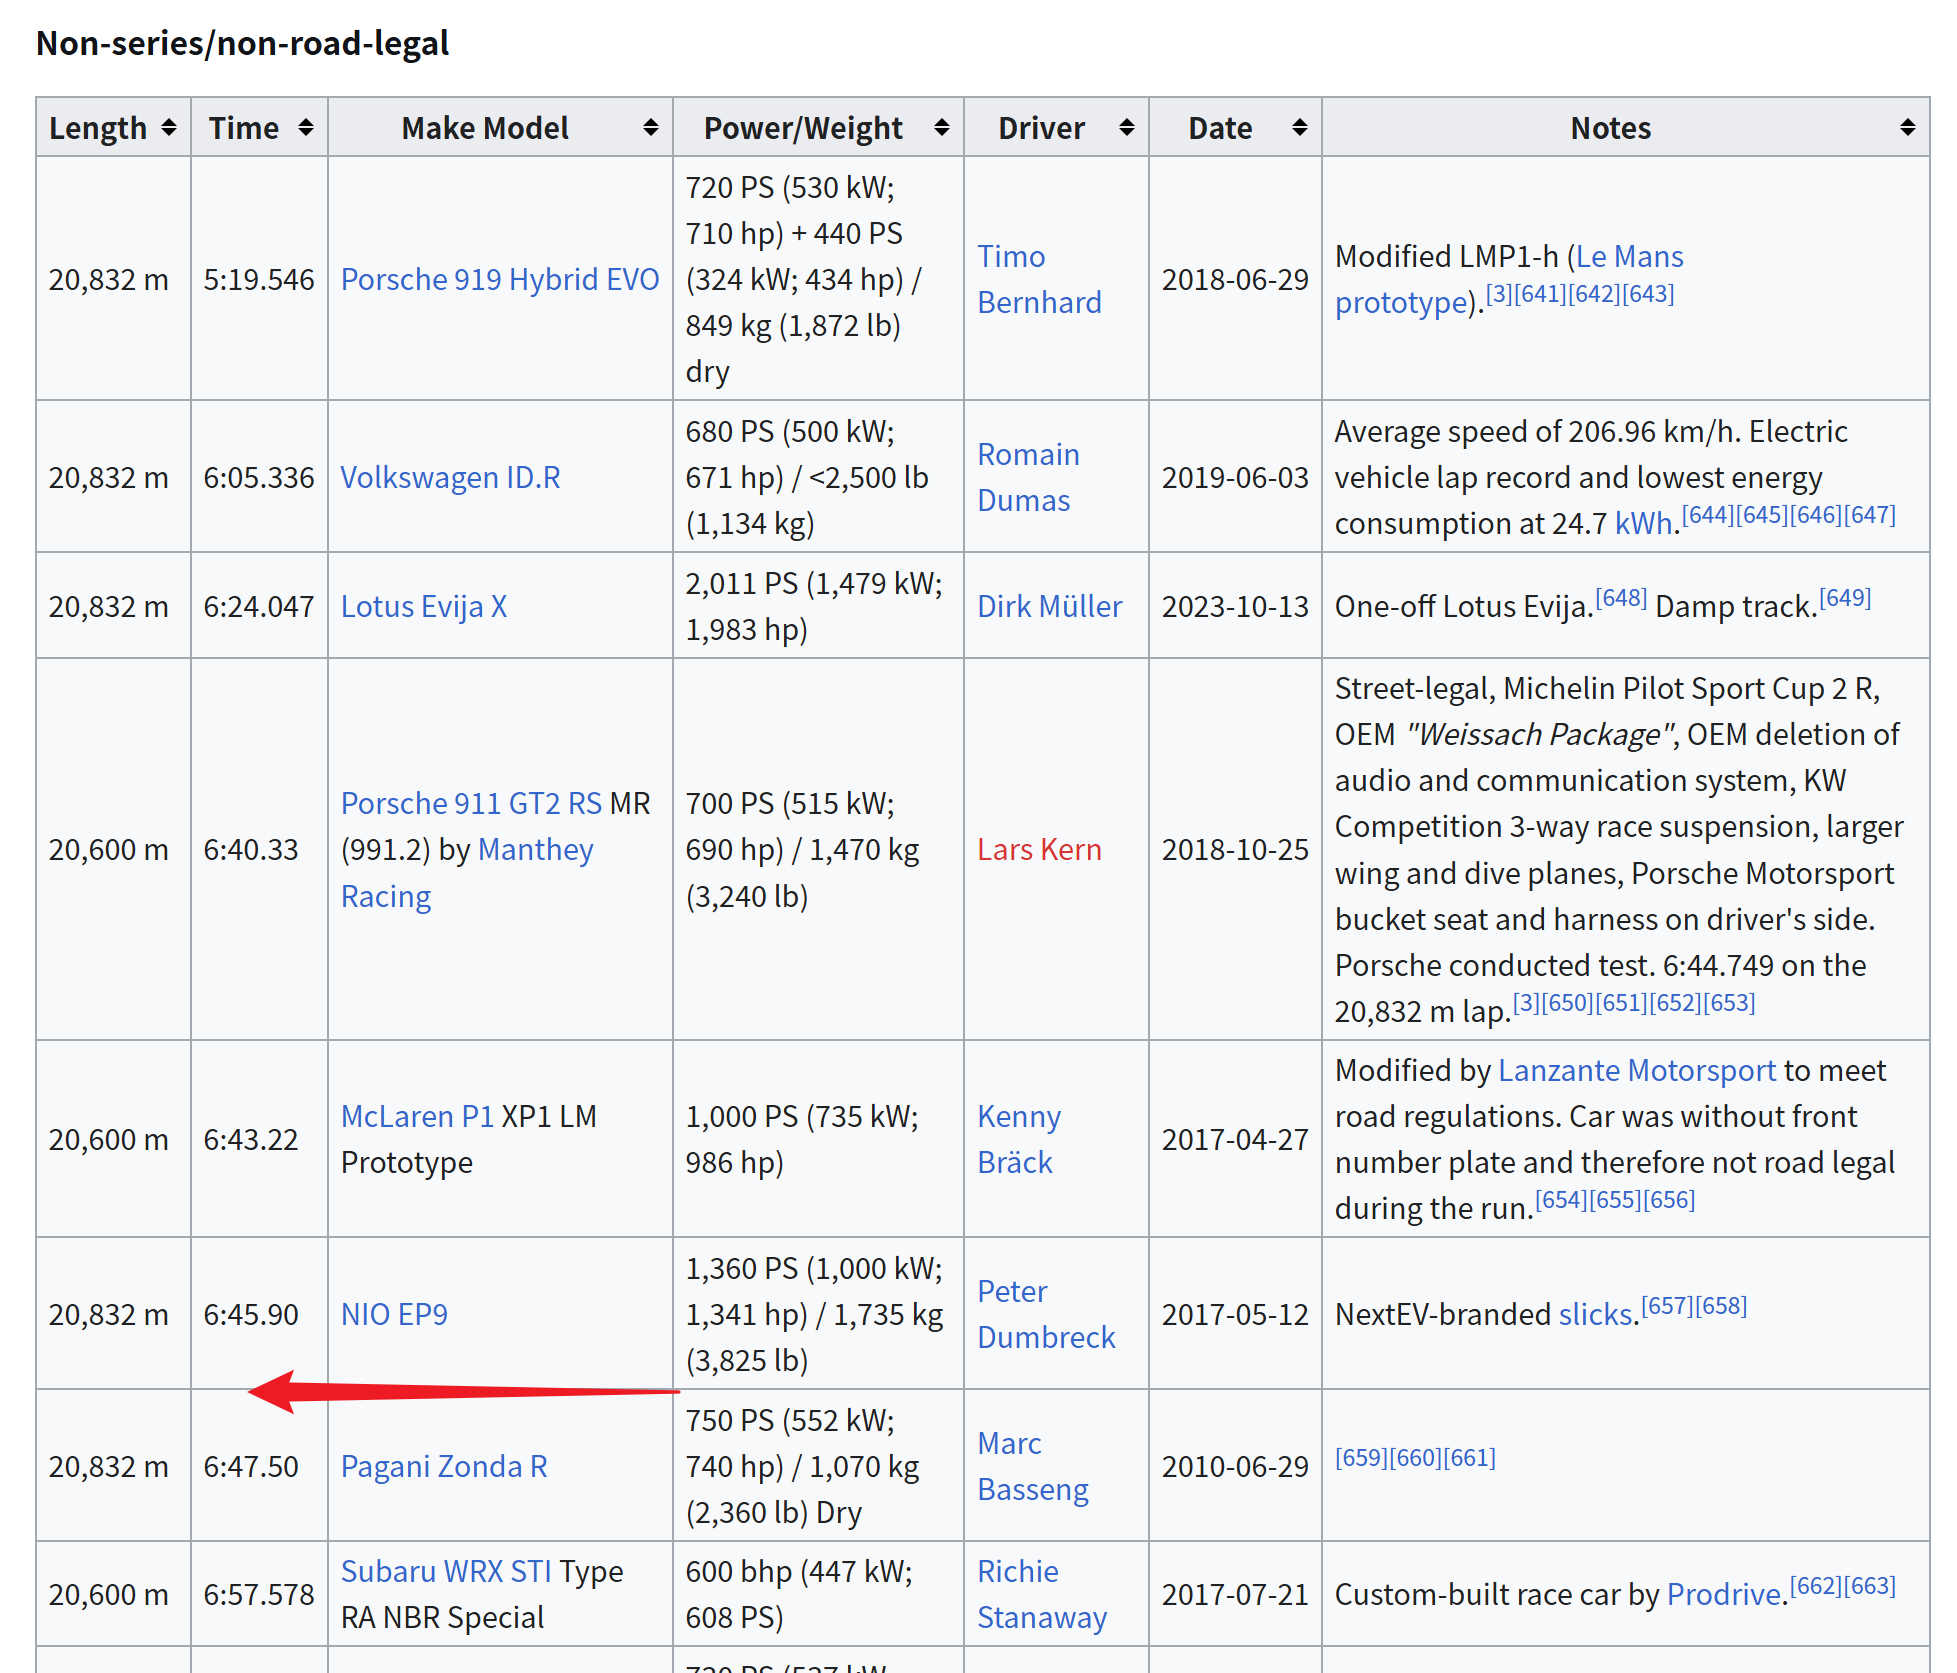Open citation [641] in Porsche 919 notes
This screenshot has height=1673, width=1957.
pyautogui.click(x=1540, y=294)
